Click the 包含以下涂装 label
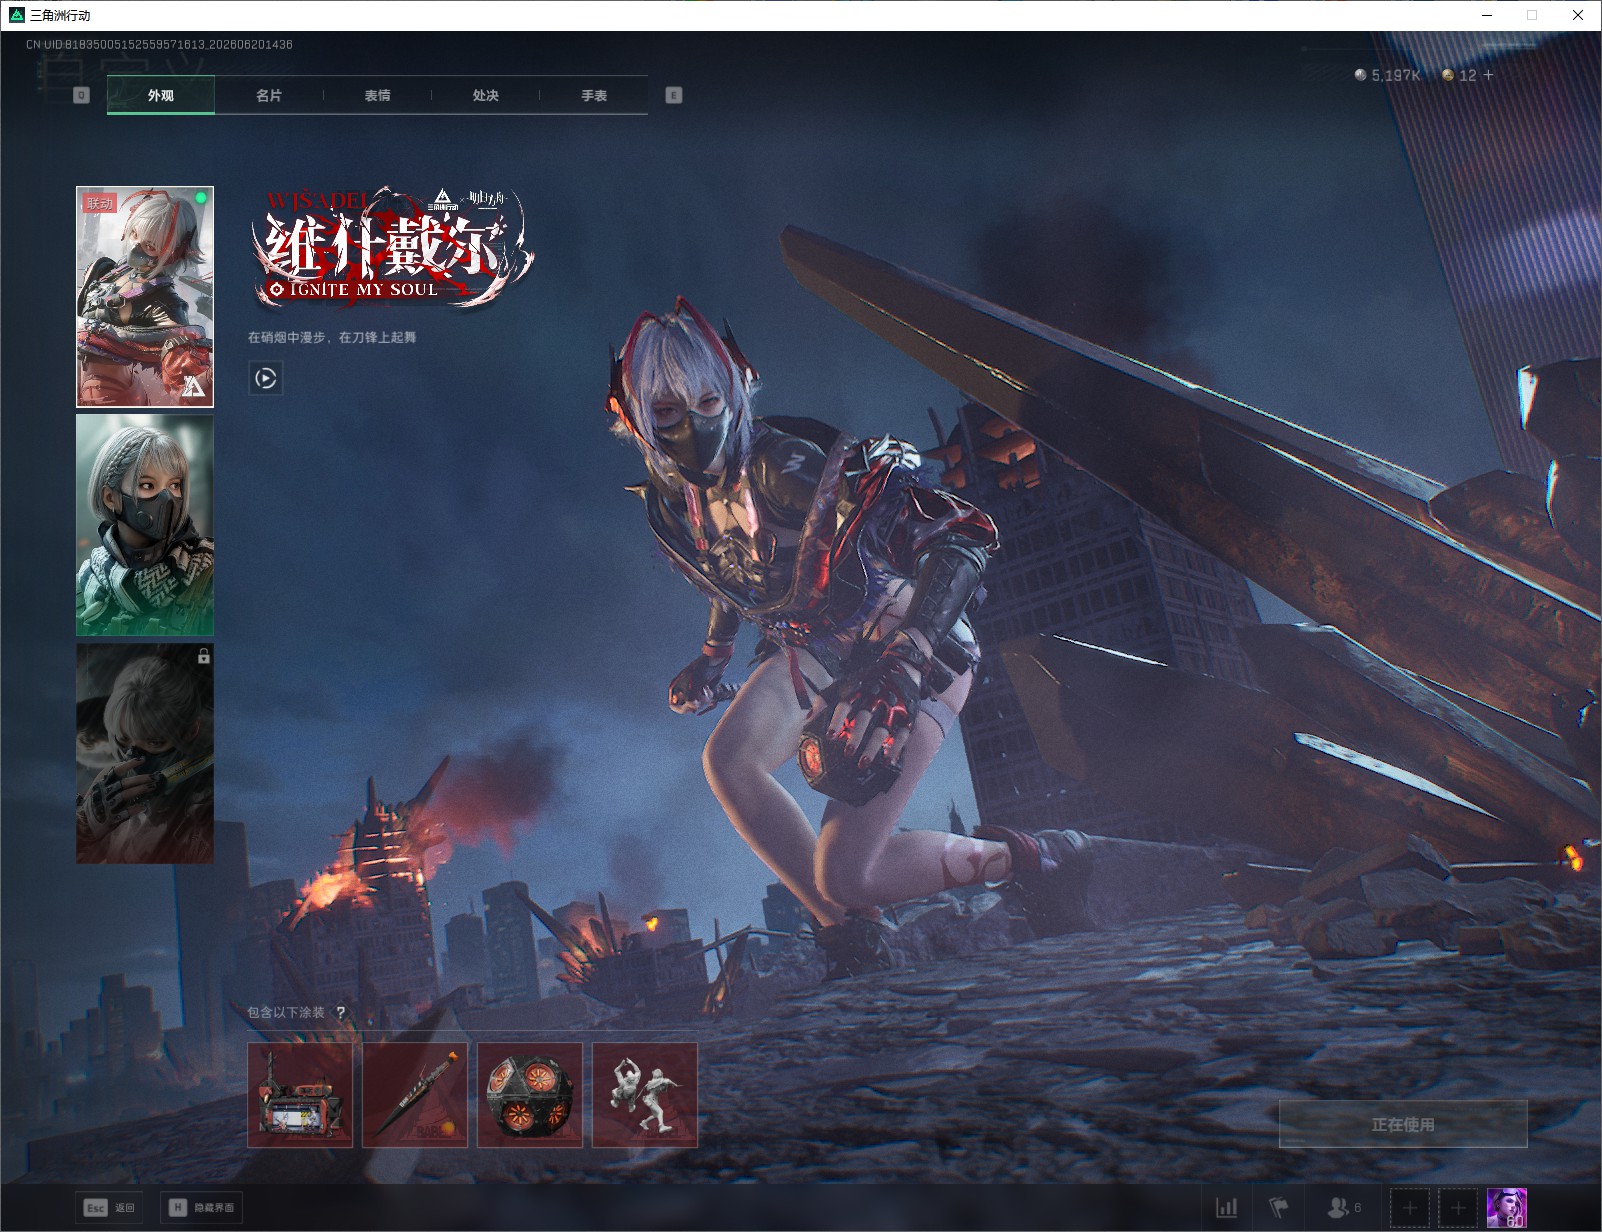This screenshot has height=1232, width=1602. click(x=286, y=1012)
